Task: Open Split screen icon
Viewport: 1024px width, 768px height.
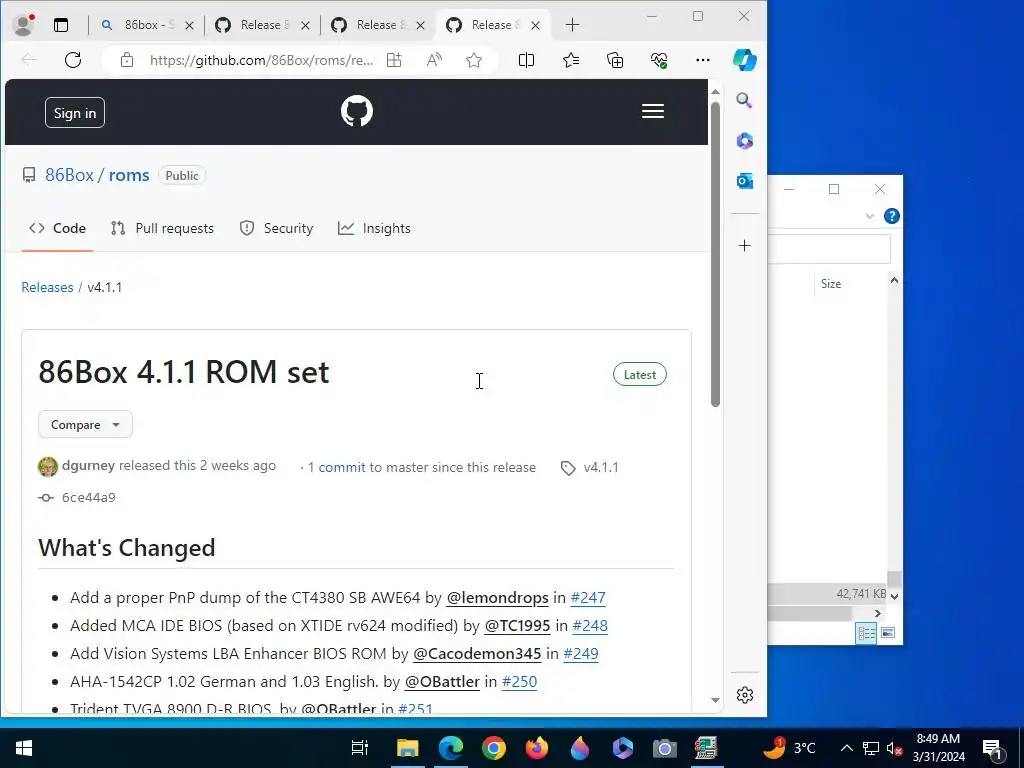Action: (526, 60)
